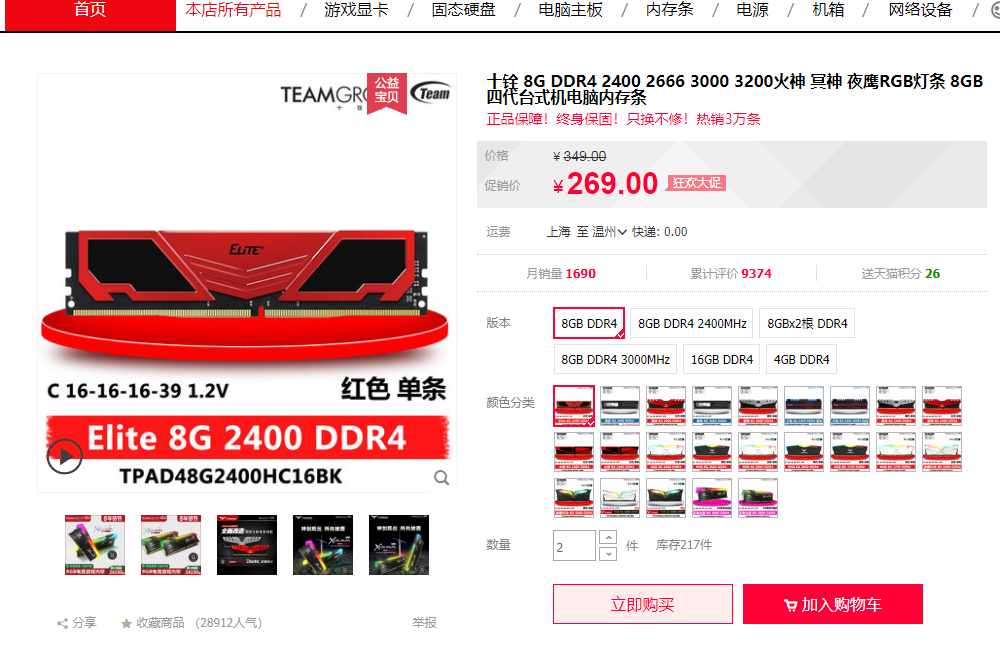Viewport: 1000px width, 654px height.
Task: Click the cart icon in 加入购物车 button
Action: point(790,606)
